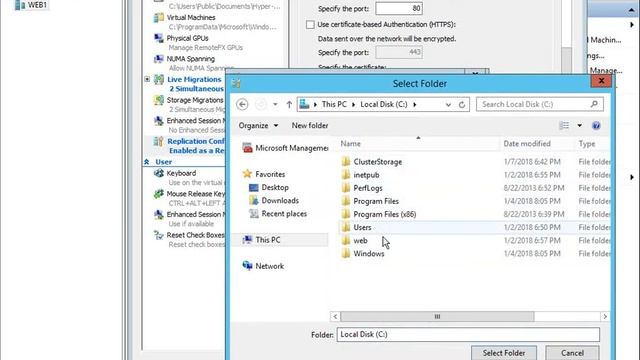Click This PC in the address breadcrumb
Image resolution: width=640 pixels, height=360 pixels.
(334, 104)
